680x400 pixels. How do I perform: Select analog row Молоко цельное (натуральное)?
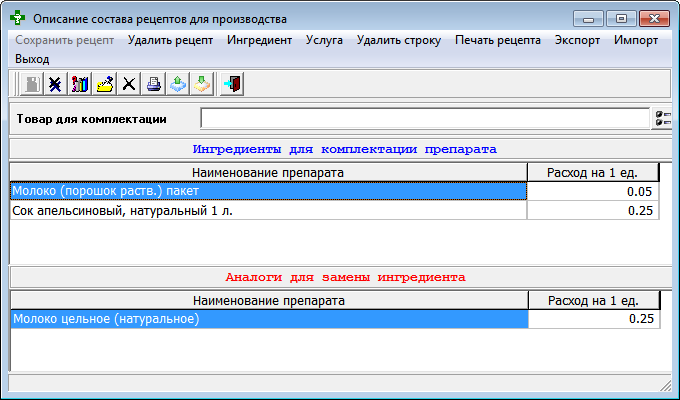tap(269, 319)
